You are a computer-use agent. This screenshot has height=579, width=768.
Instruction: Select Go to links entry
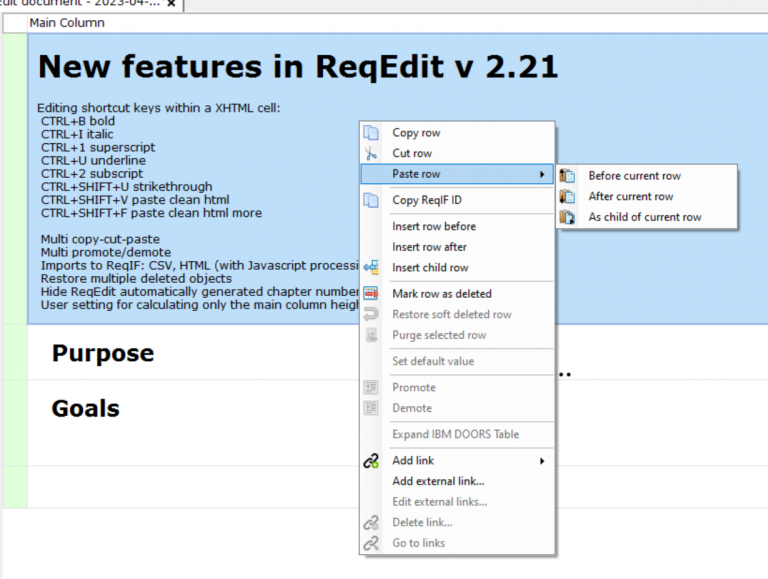[457, 543]
